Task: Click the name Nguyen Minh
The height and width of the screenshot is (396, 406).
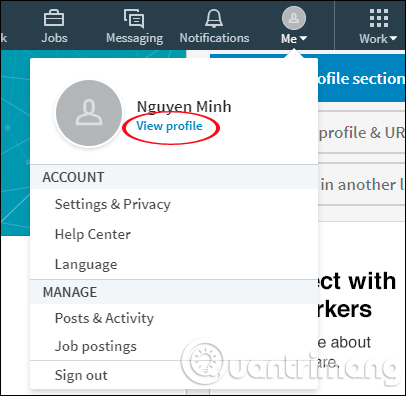Action: (x=184, y=107)
